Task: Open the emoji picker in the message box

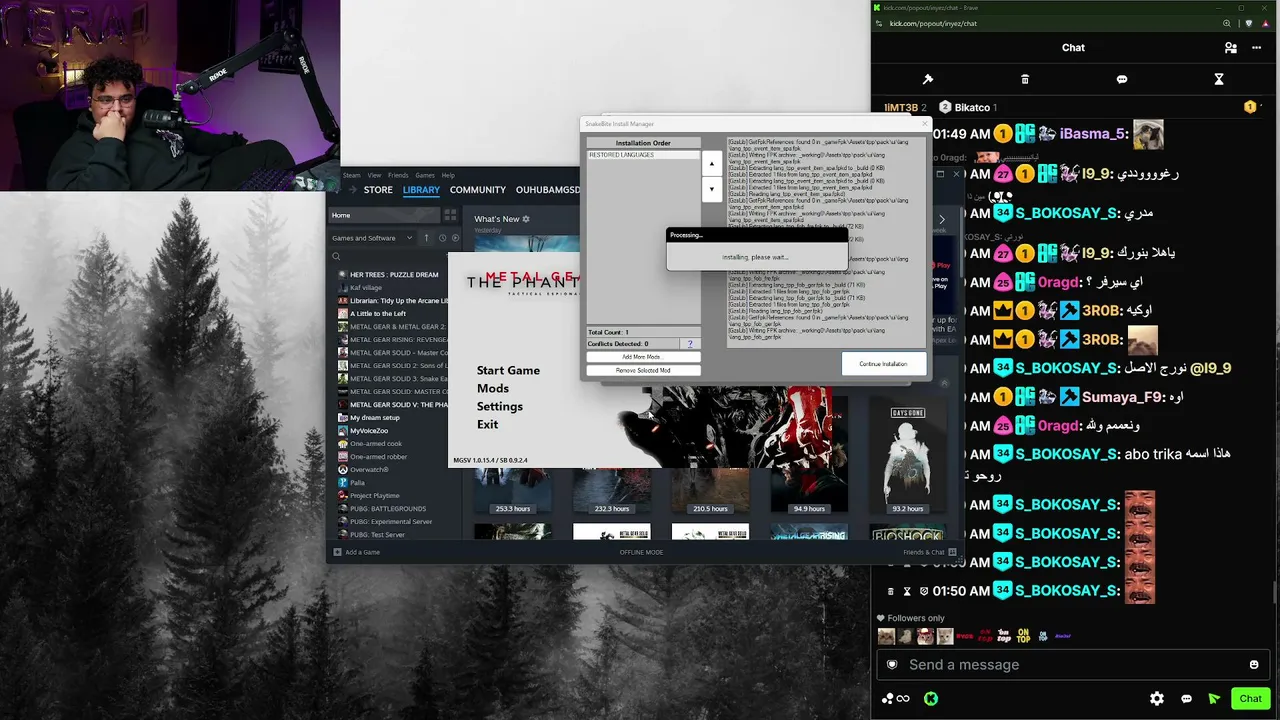Action: [x=1254, y=665]
